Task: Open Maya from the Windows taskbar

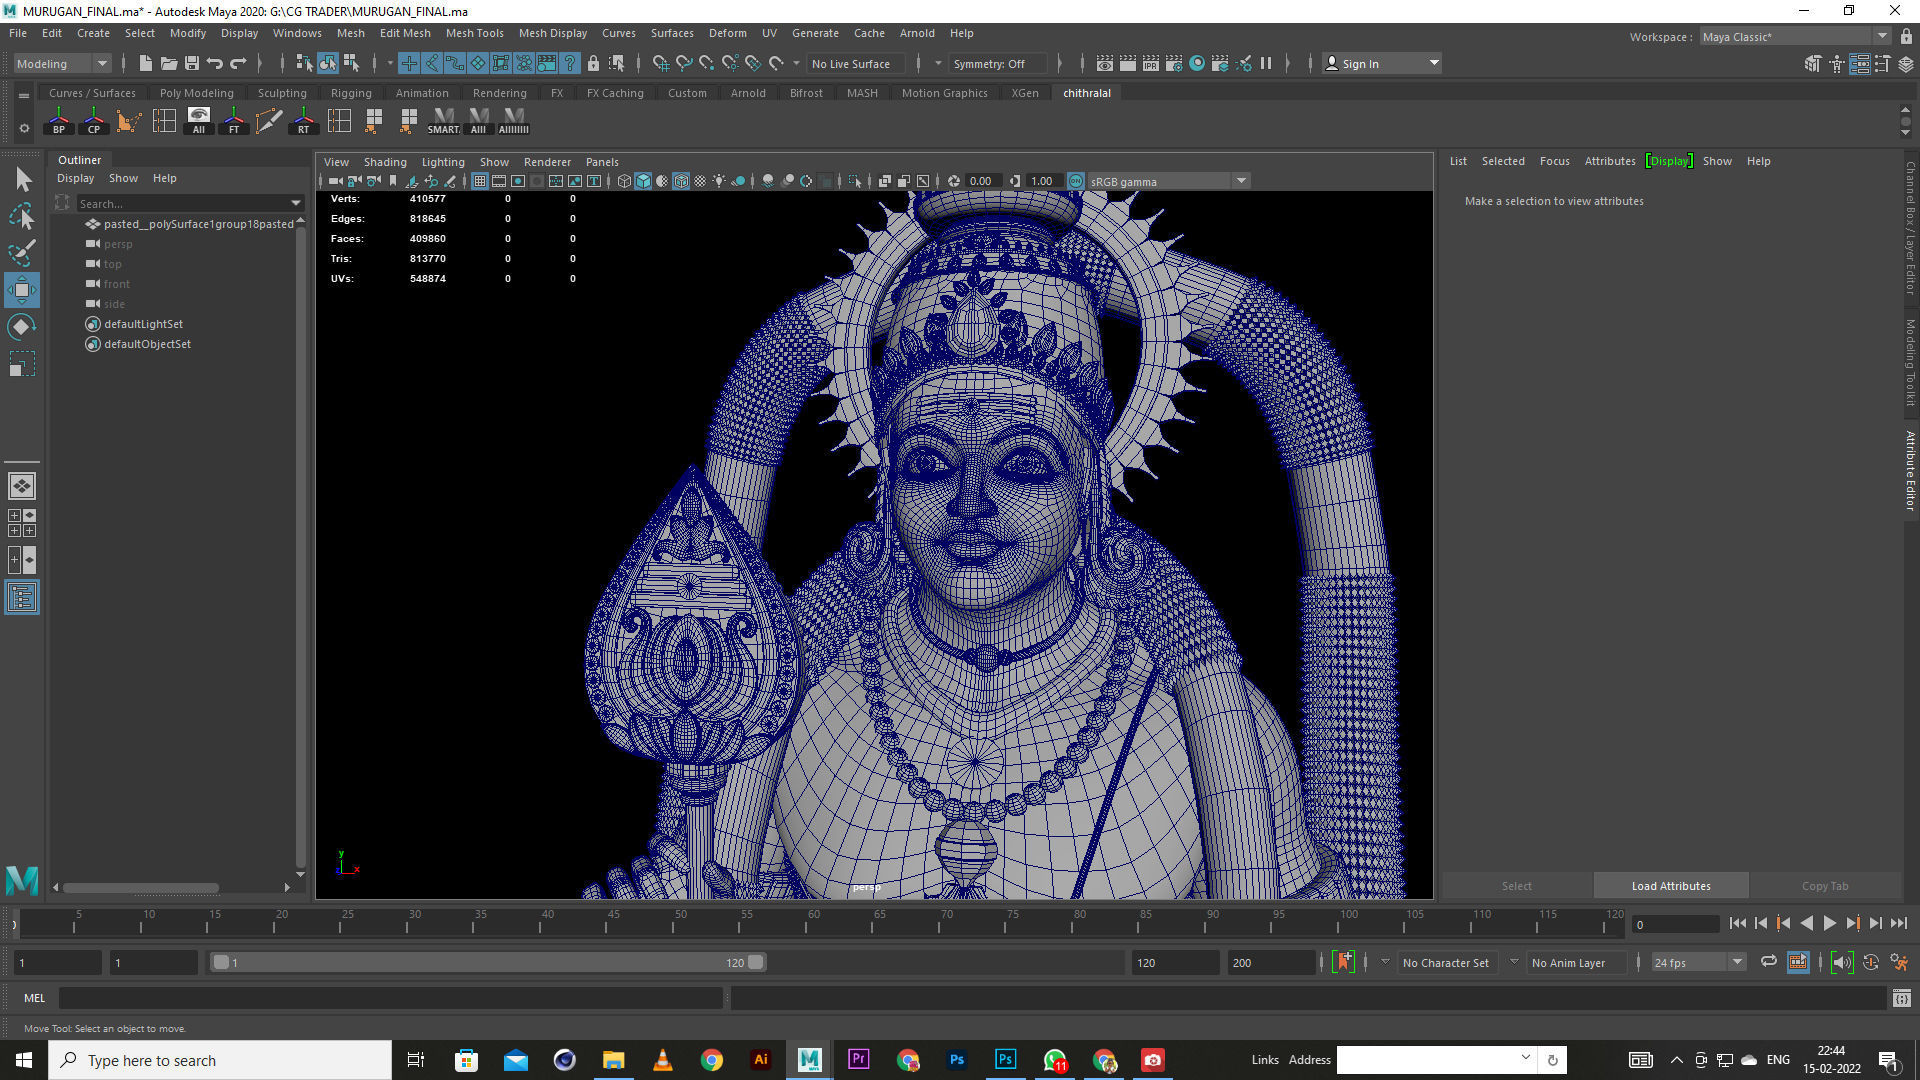Action: [x=809, y=1060]
